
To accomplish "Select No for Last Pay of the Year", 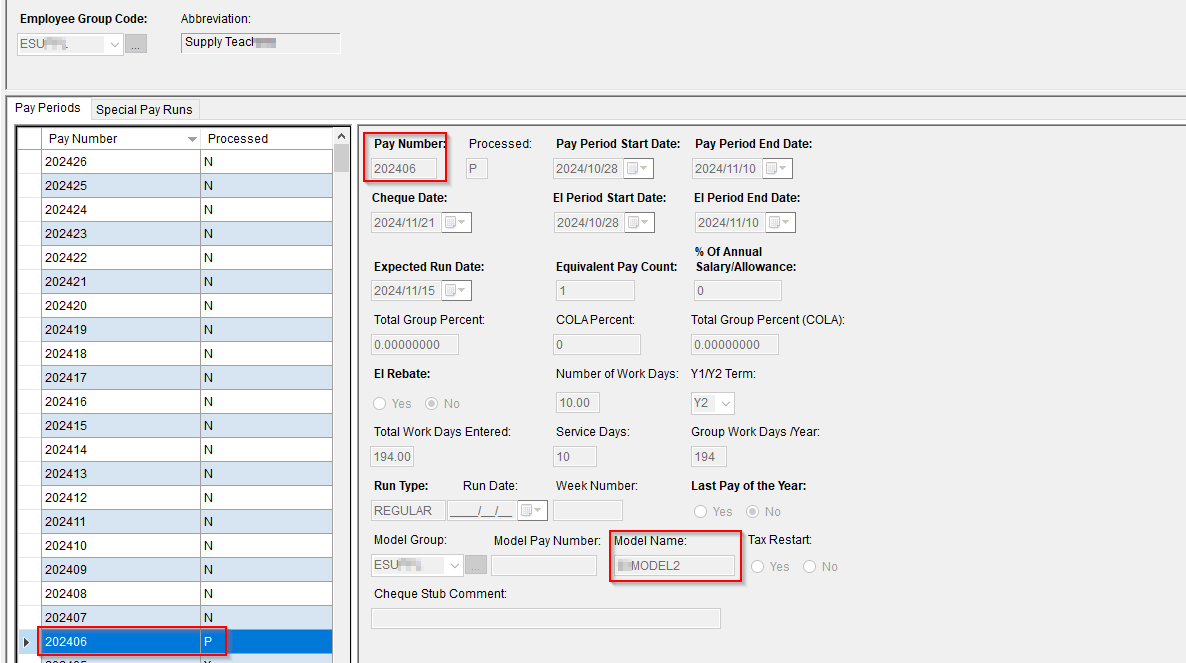I will pyautogui.click(x=753, y=512).
